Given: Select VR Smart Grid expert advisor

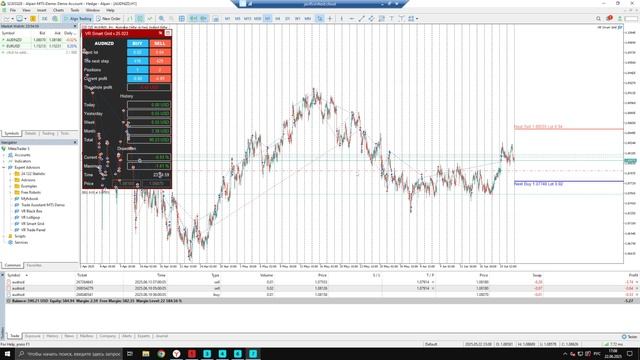Looking at the screenshot, I should point(33,224).
